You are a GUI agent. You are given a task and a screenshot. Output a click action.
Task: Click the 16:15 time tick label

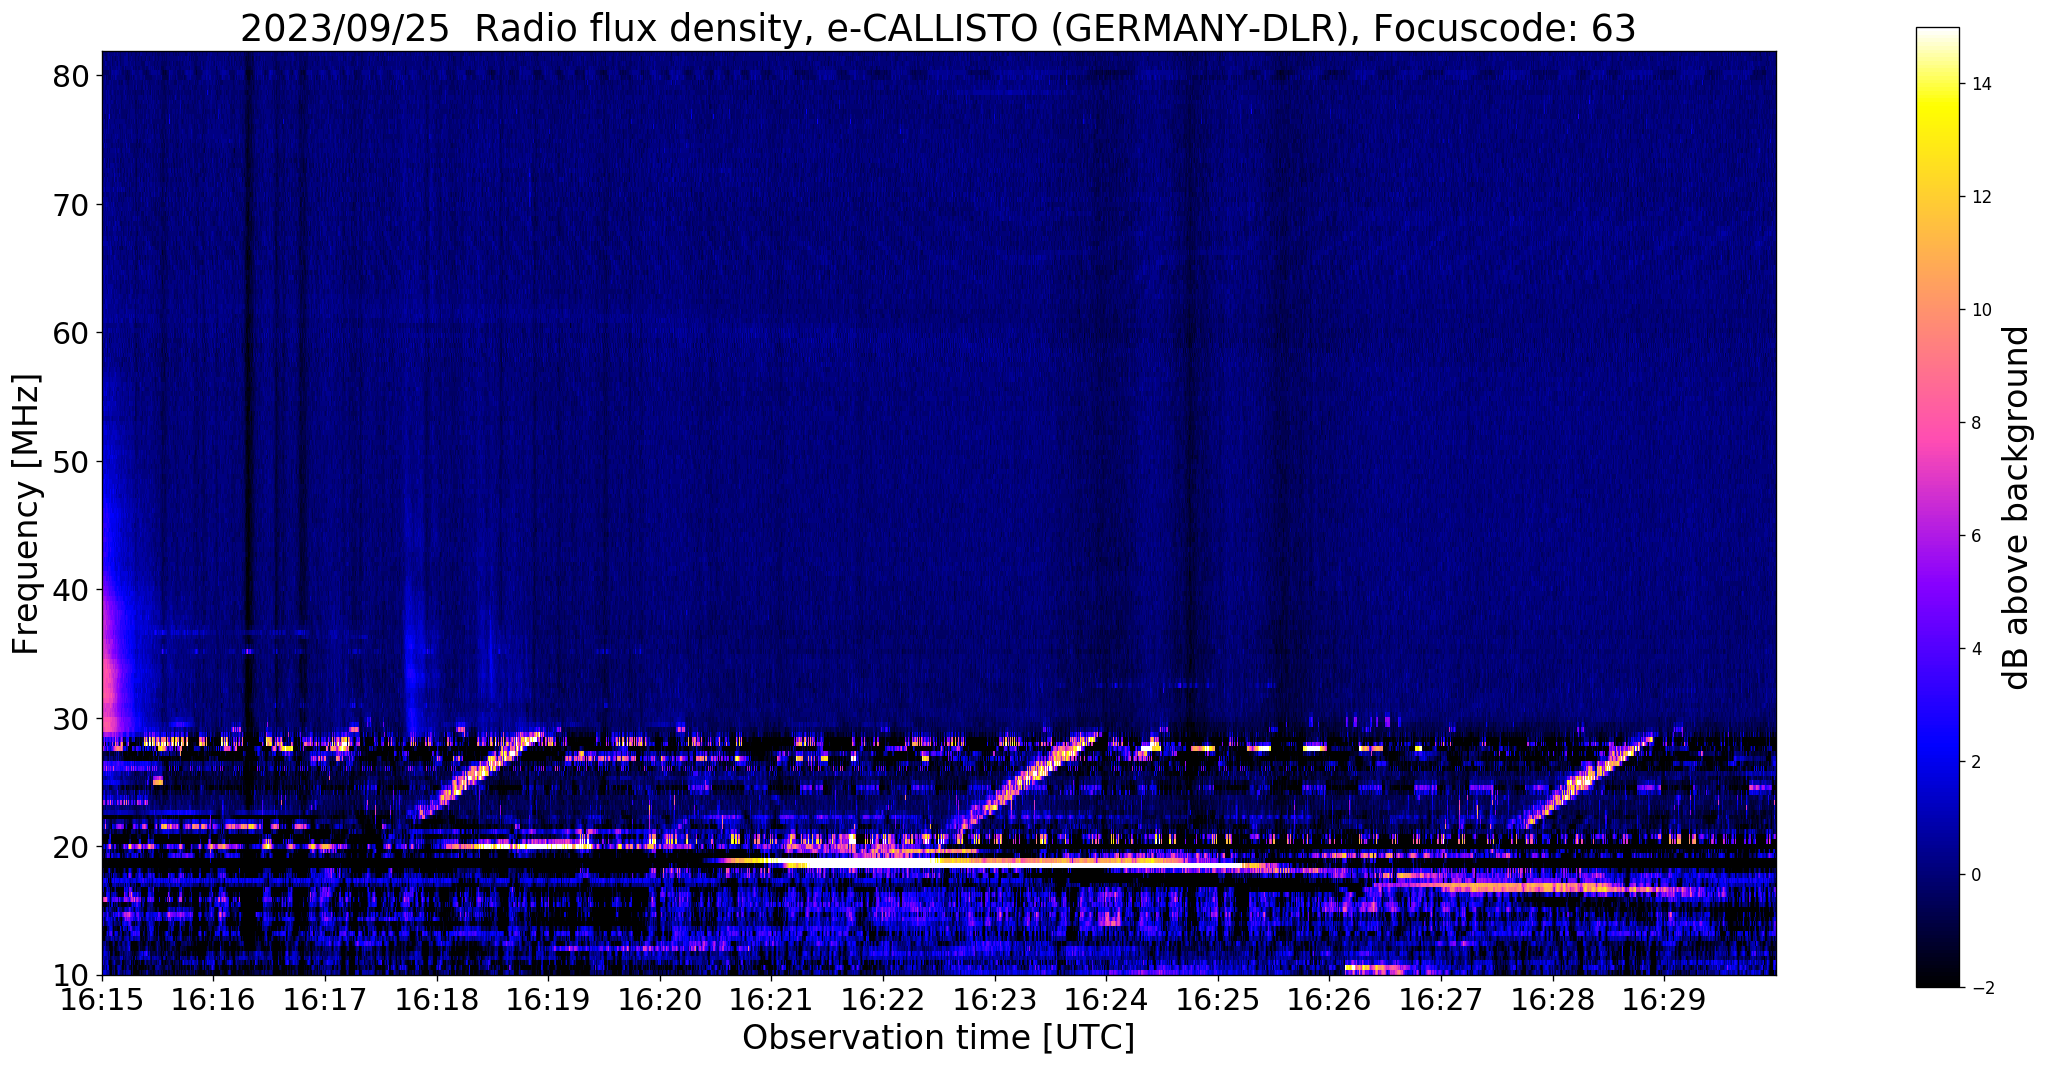pos(102,1000)
